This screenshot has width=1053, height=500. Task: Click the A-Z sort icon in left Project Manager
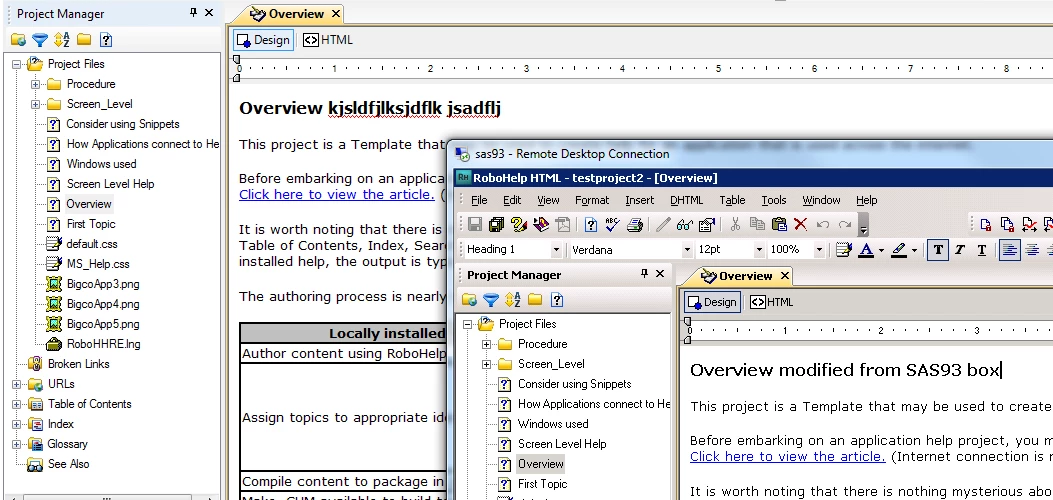pos(62,40)
